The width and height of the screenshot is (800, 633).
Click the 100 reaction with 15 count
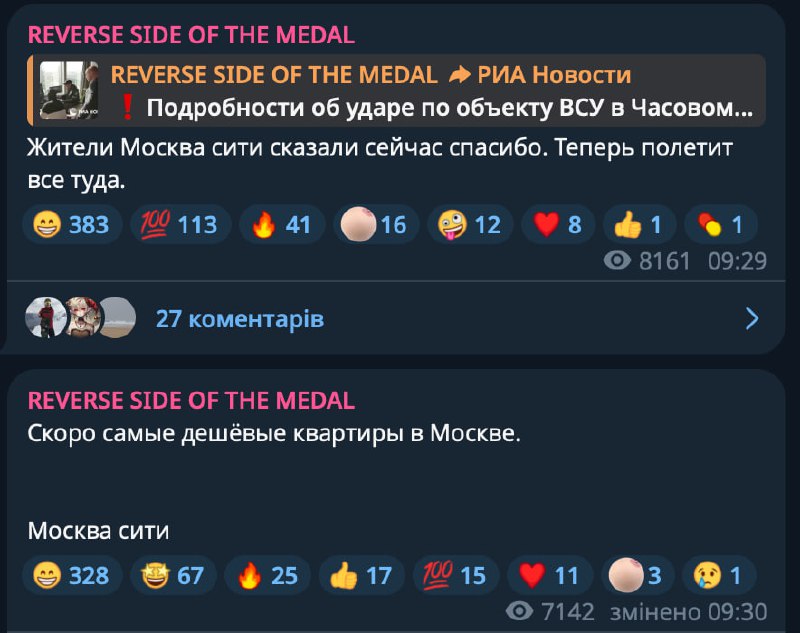(455, 575)
